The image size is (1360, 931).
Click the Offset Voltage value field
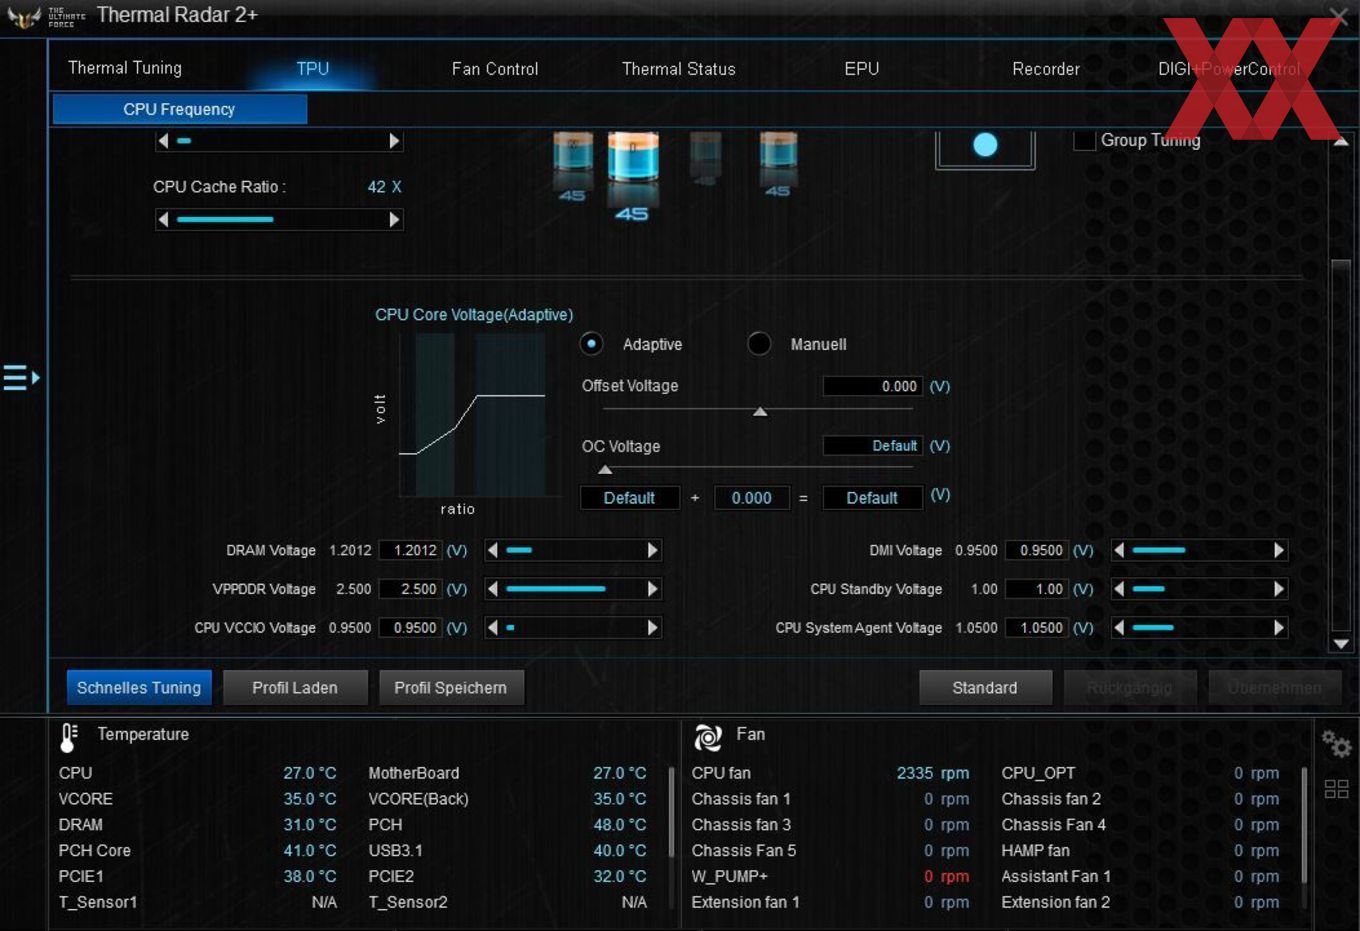(873, 386)
